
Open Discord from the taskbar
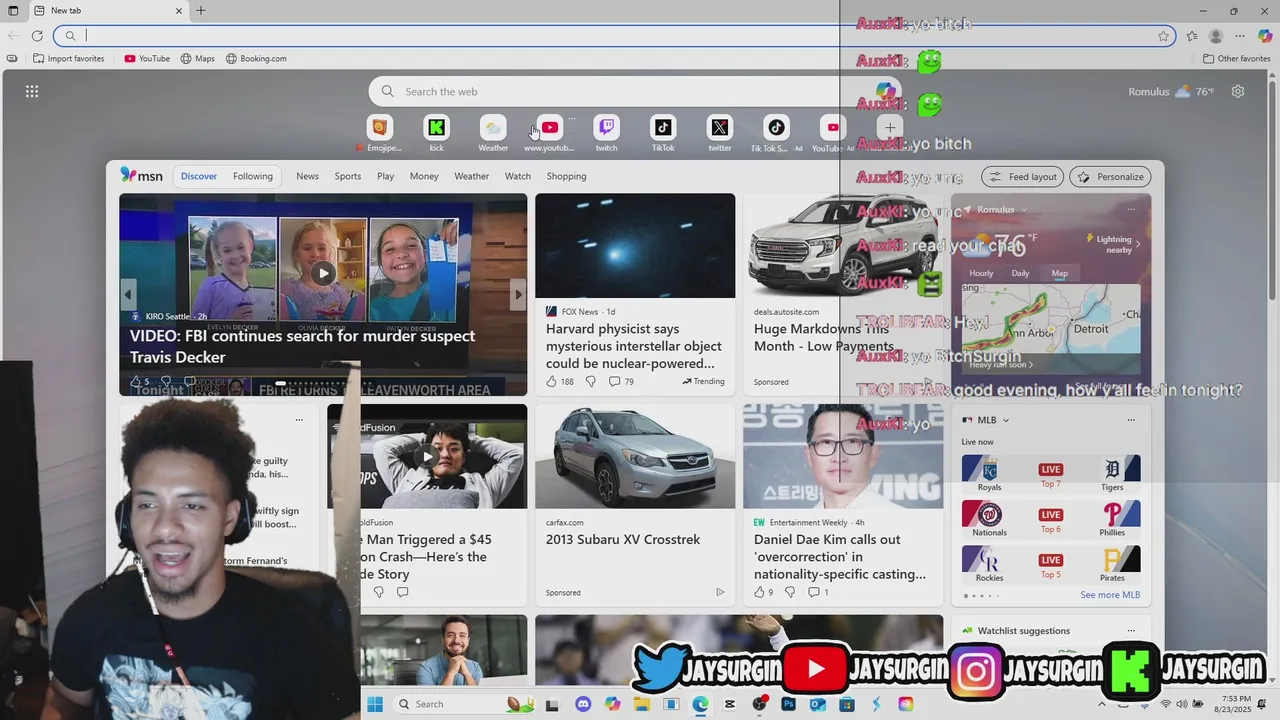[x=583, y=704]
